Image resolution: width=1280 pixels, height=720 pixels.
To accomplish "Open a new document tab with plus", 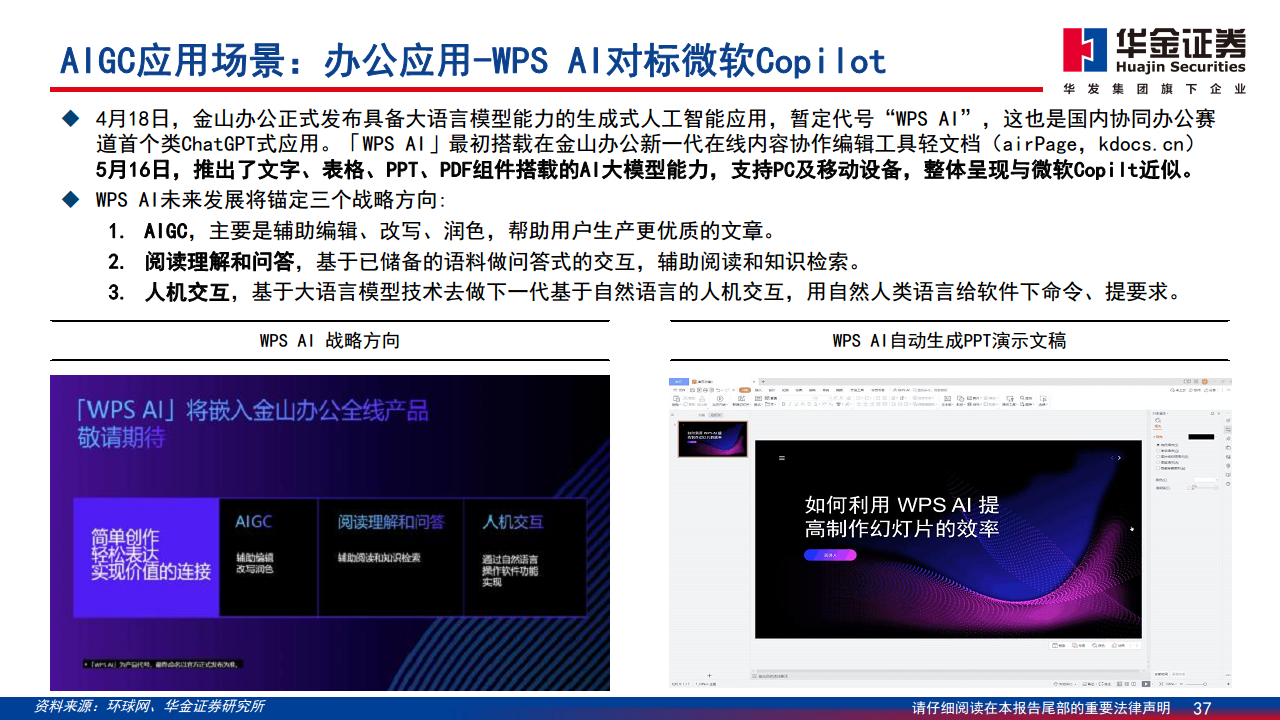I will click(763, 382).
